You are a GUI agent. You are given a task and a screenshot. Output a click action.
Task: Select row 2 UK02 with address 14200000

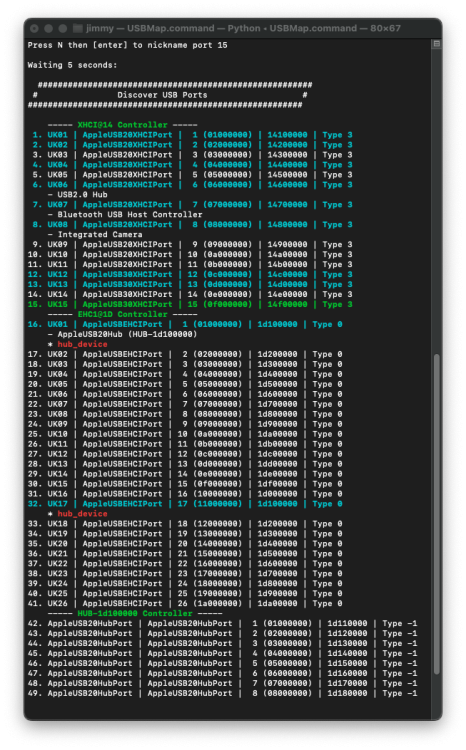pos(192,145)
